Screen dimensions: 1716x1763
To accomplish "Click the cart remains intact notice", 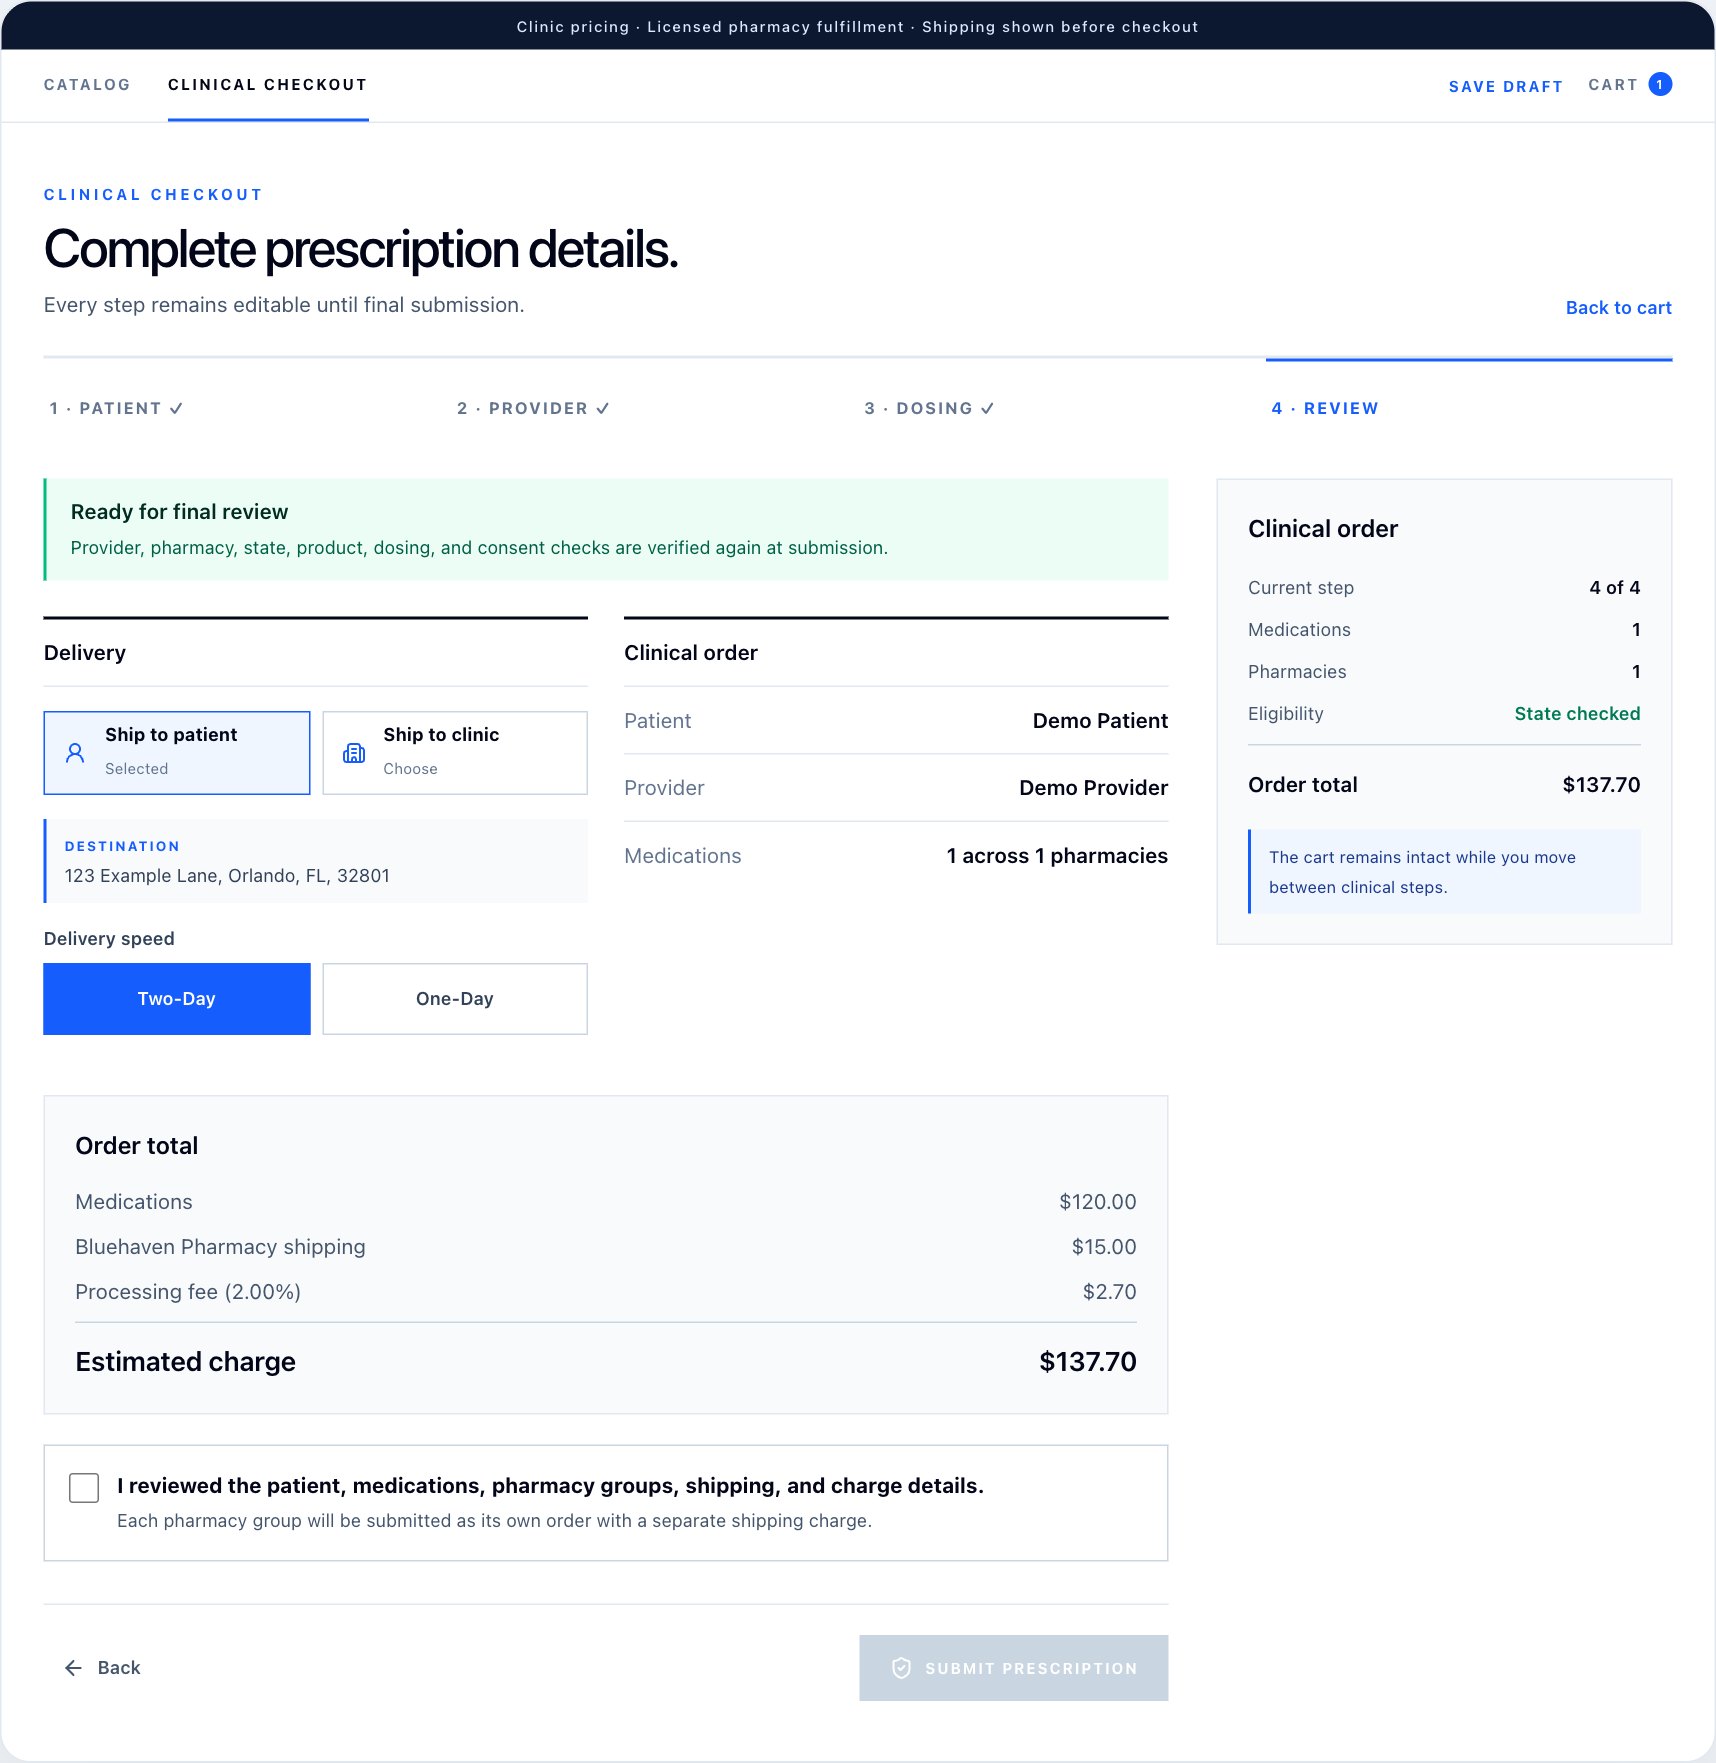I will click(x=1444, y=872).
